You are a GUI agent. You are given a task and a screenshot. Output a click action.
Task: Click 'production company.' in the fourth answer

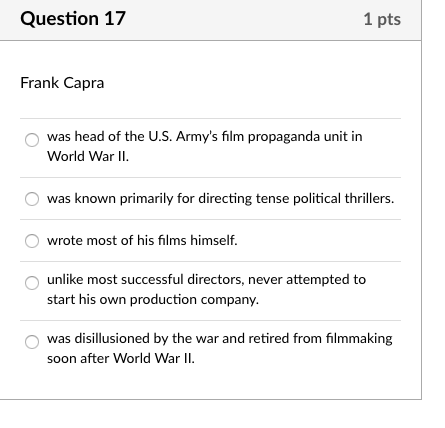point(194,300)
